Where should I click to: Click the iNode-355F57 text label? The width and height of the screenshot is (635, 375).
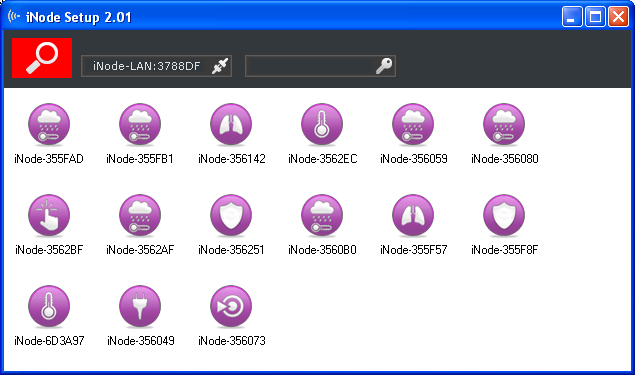pyautogui.click(x=413, y=250)
